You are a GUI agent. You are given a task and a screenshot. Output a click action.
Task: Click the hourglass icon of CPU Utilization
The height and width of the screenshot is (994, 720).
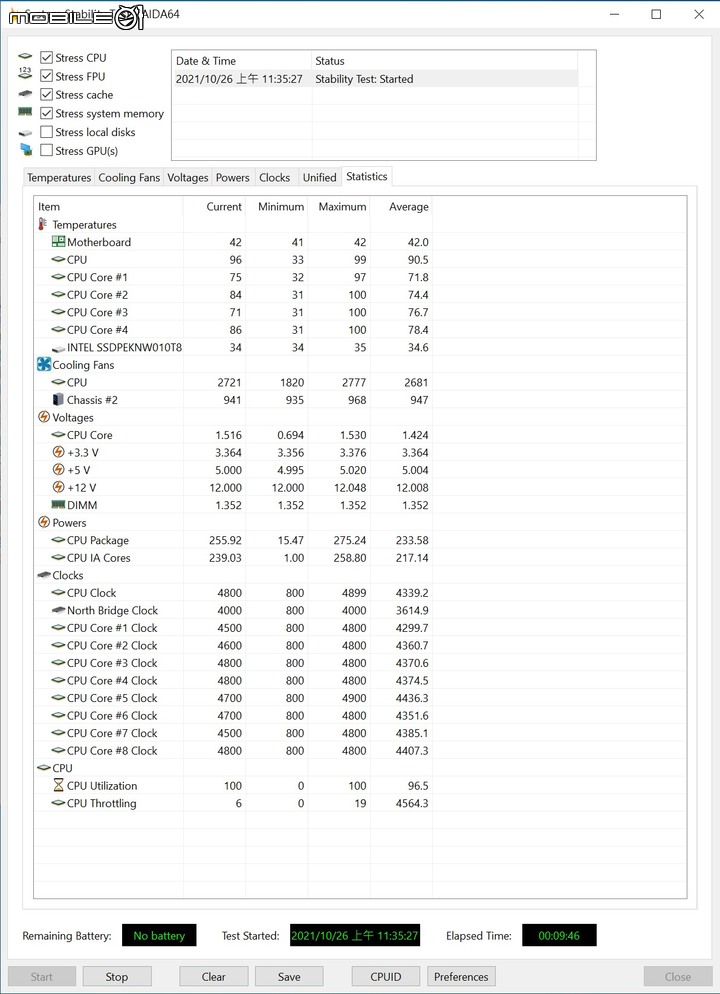pos(58,785)
